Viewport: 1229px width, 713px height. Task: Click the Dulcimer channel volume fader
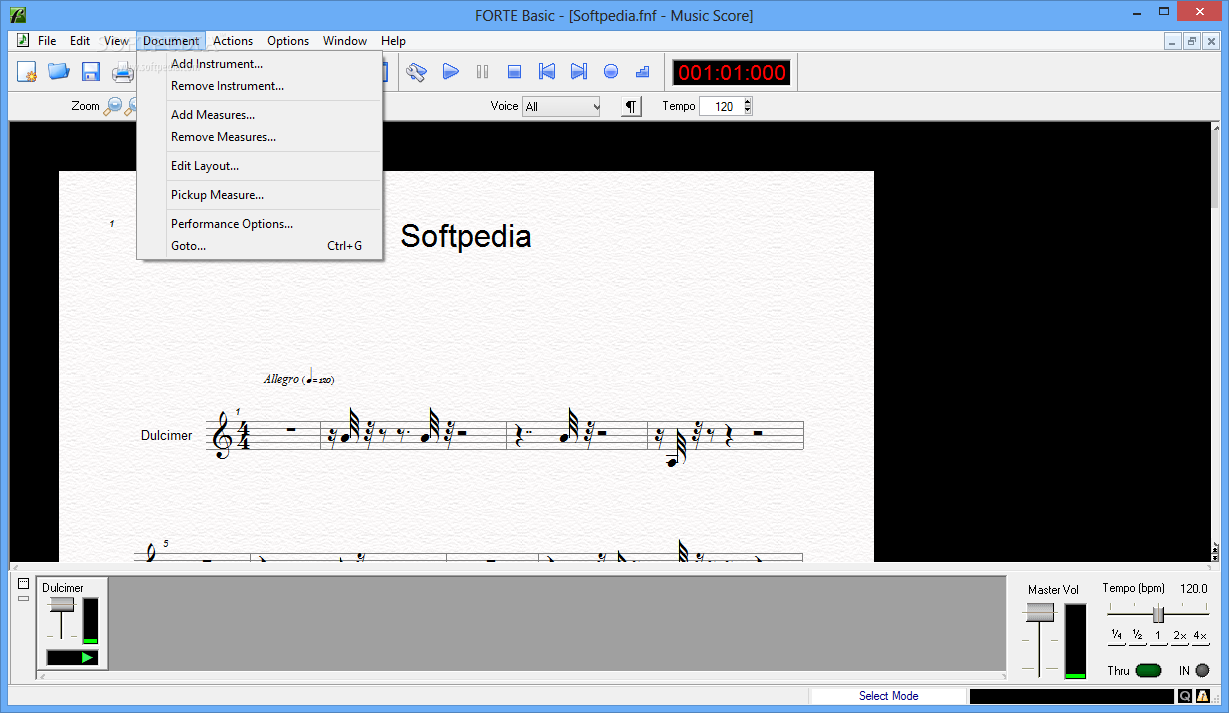tap(62, 604)
